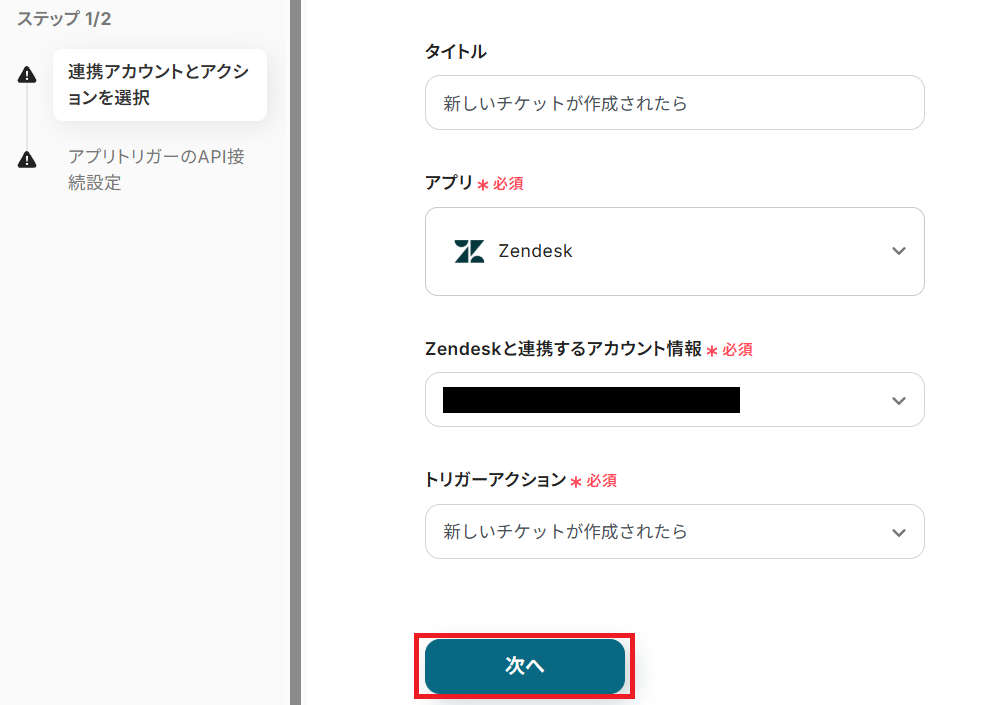Click the アプリ field label
Image resolution: width=1000 pixels, height=705 pixels.
tap(449, 183)
